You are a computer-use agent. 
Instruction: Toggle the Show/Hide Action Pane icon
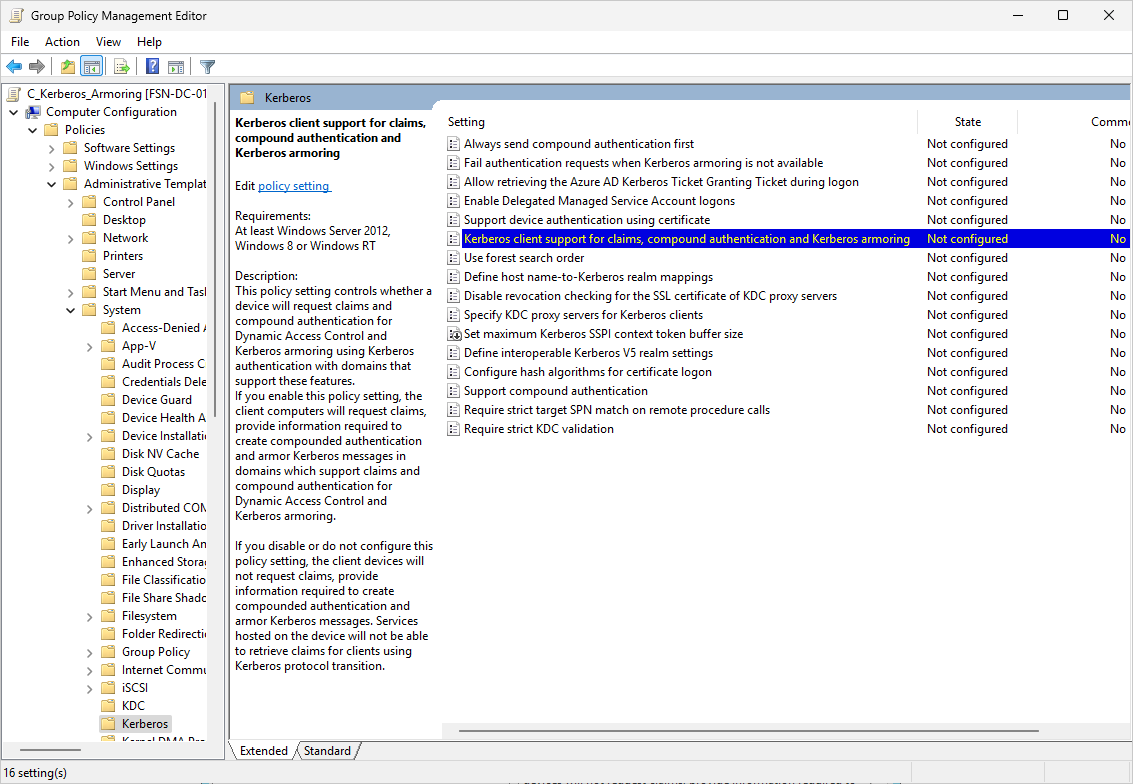[x=176, y=67]
